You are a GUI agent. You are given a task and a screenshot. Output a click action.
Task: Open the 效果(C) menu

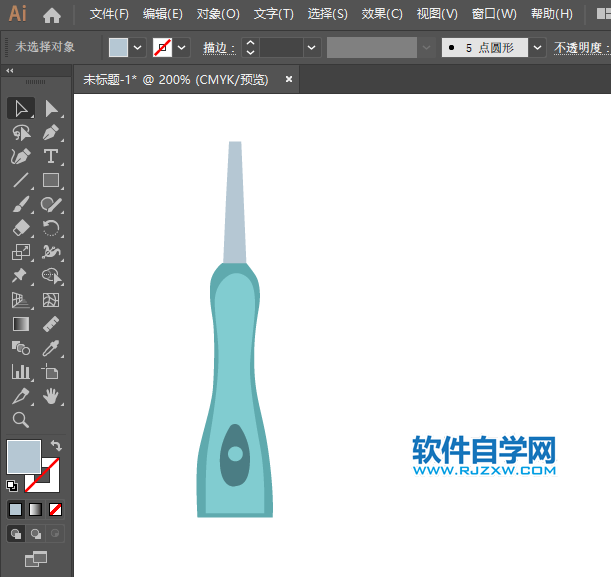tap(382, 14)
